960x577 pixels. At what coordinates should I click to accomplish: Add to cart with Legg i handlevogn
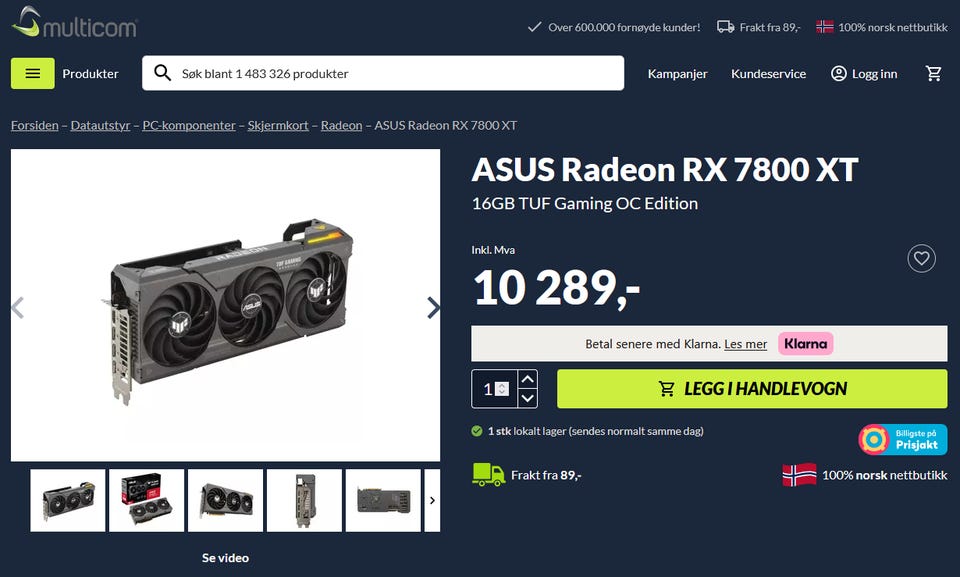(x=752, y=388)
